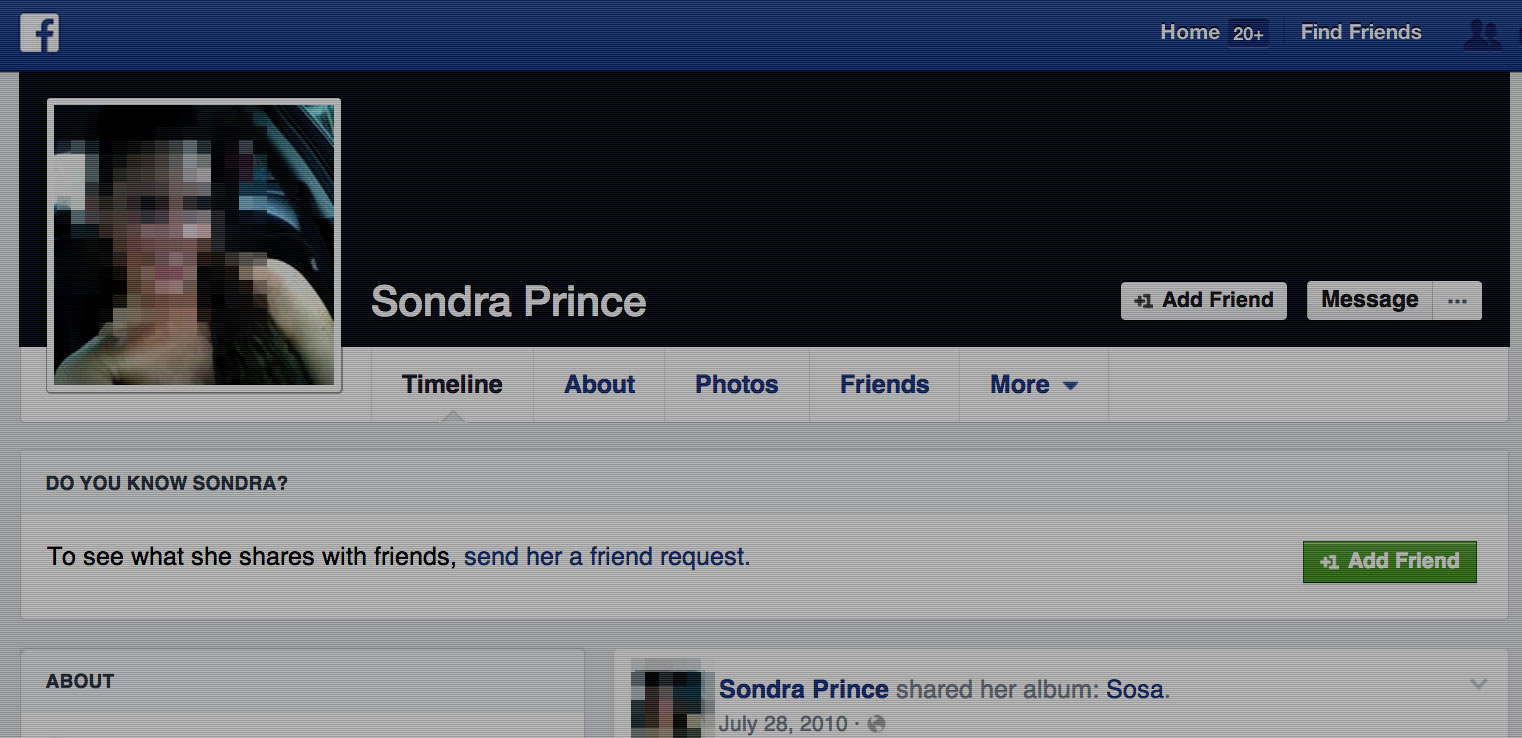Go to Home in the top bar
Screen dimensions: 1522x738
coord(1189,32)
